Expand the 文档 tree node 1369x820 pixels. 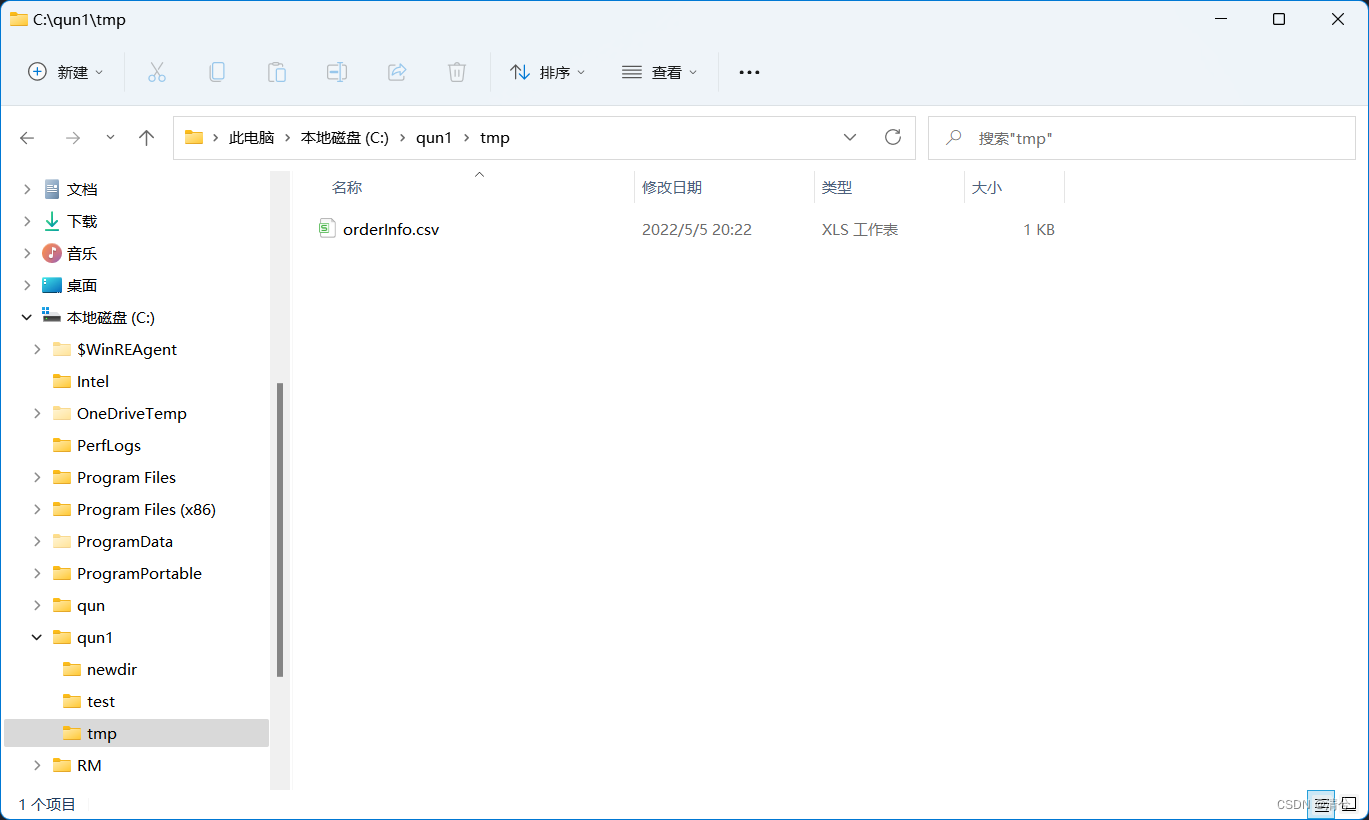(x=27, y=189)
